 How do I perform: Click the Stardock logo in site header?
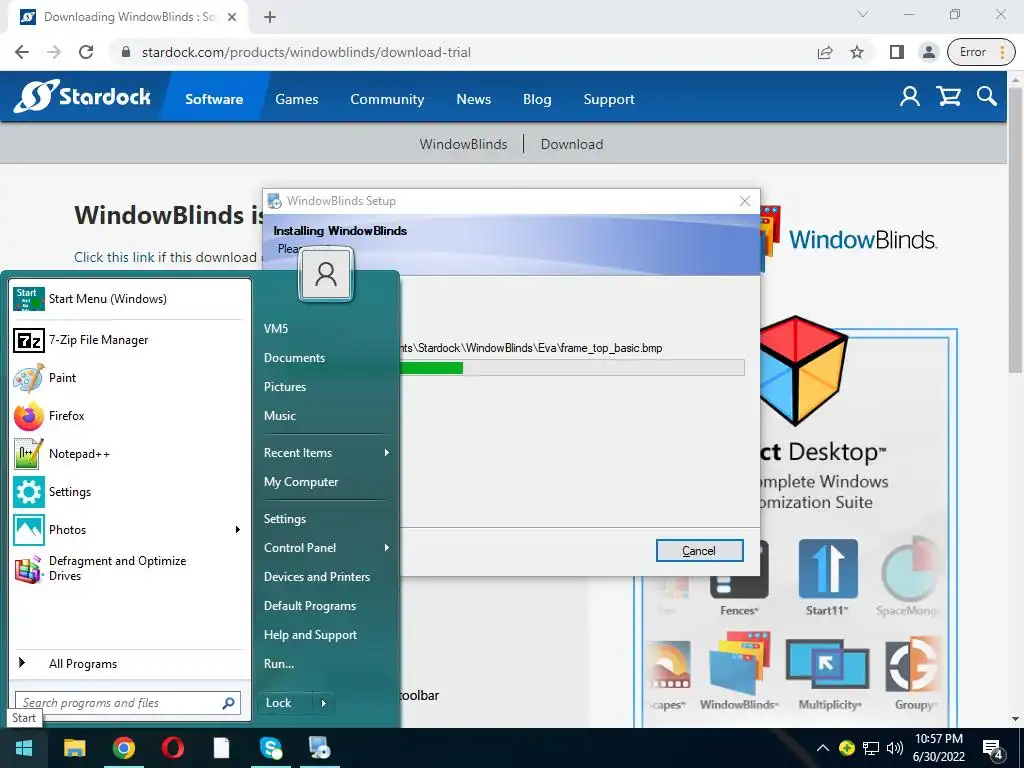click(82, 97)
